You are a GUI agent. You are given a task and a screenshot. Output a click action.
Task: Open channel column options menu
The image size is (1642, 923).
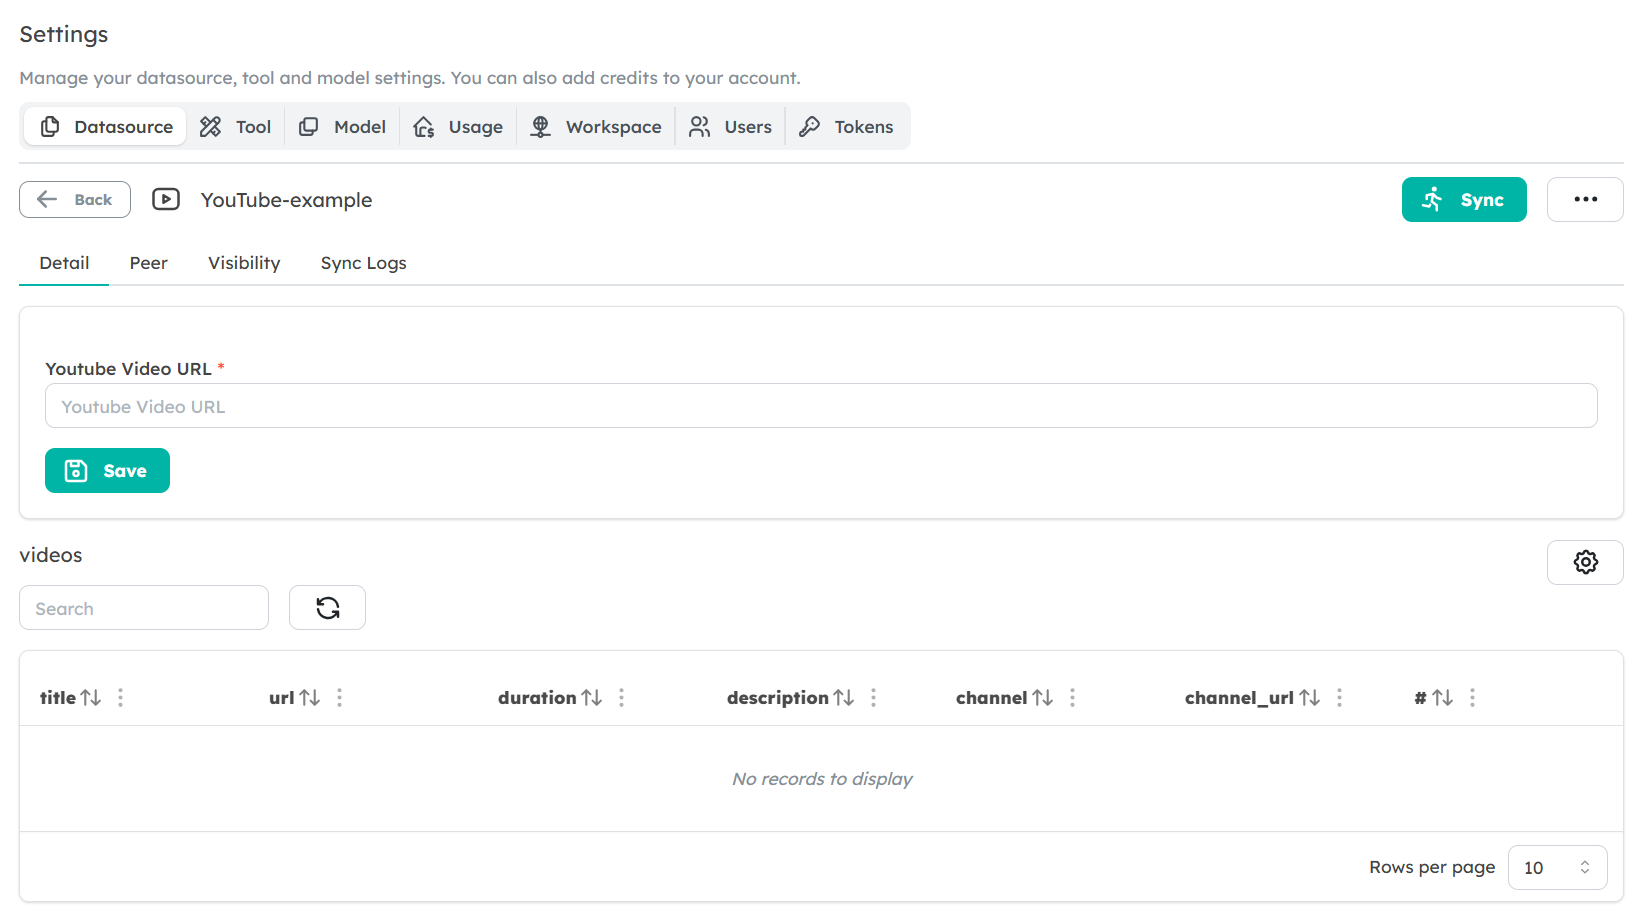click(1073, 698)
